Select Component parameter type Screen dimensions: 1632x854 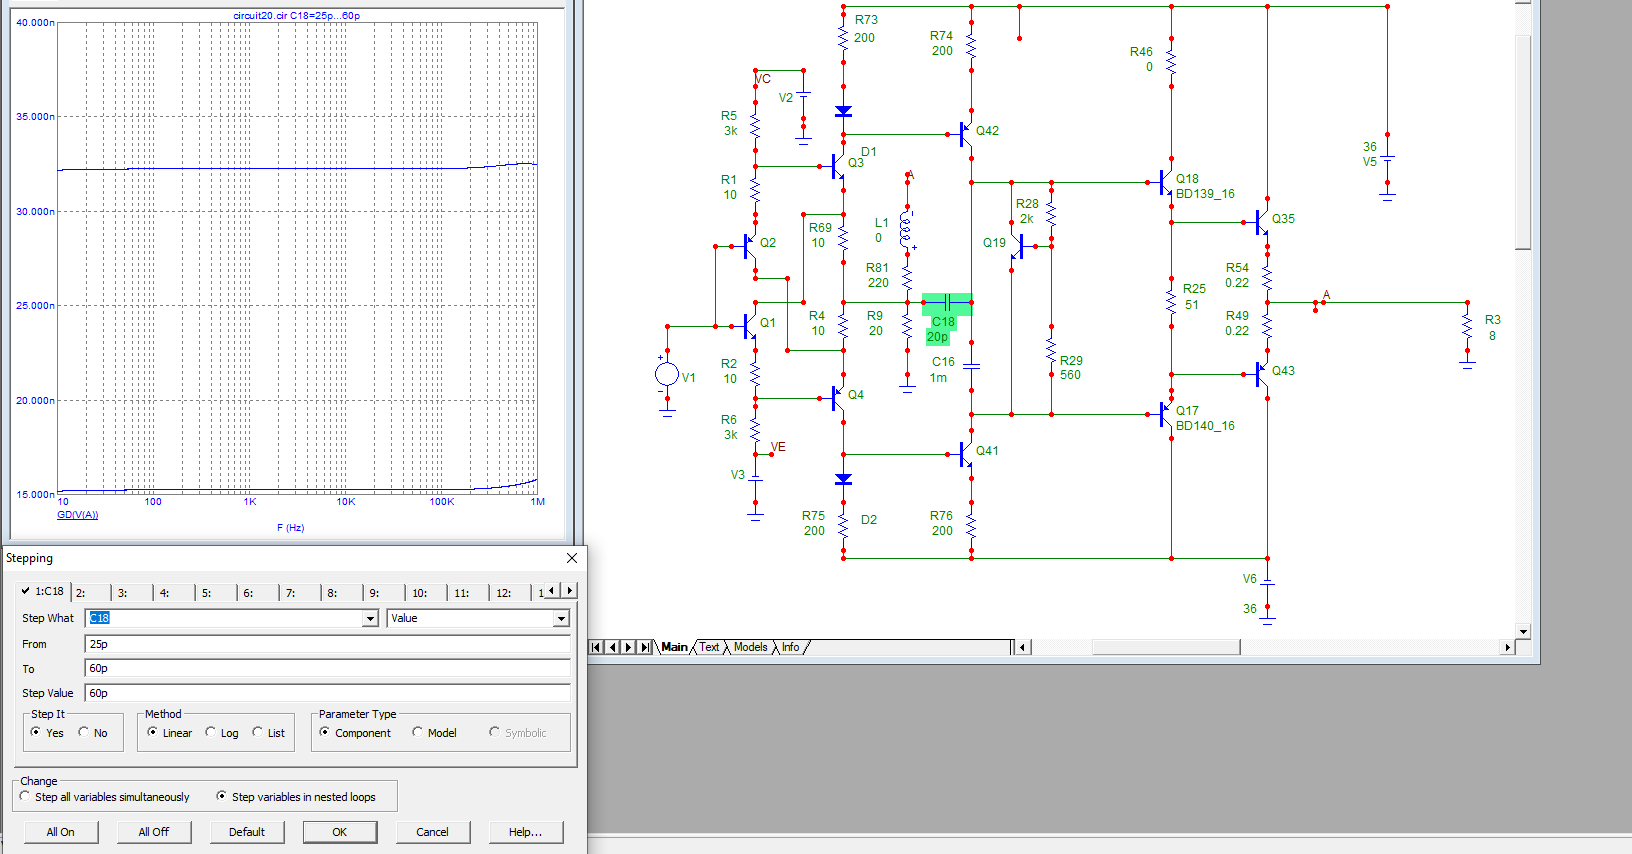pos(355,733)
